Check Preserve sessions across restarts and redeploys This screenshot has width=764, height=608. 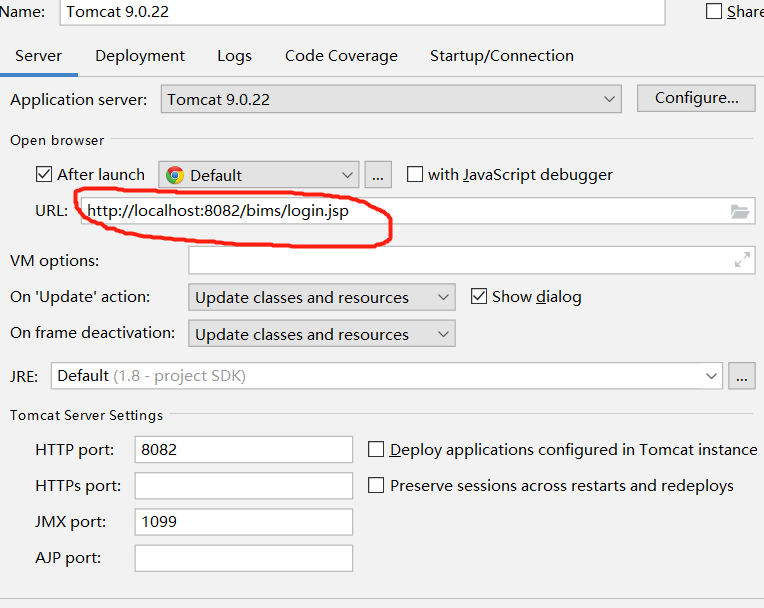pos(376,485)
